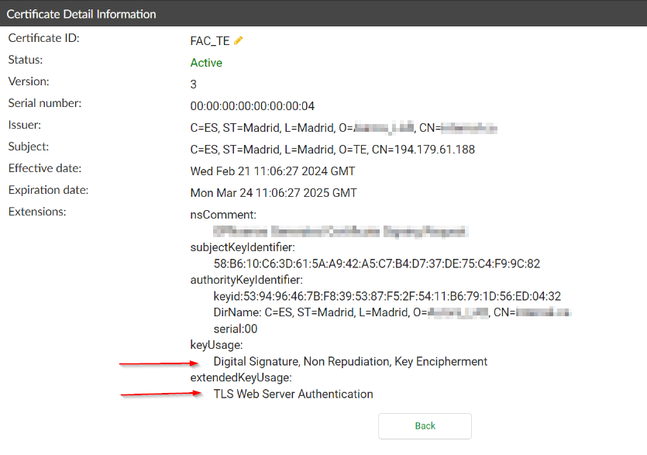The image size is (647, 455).
Task: Click the keyUsage label
Action: (217, 345)
